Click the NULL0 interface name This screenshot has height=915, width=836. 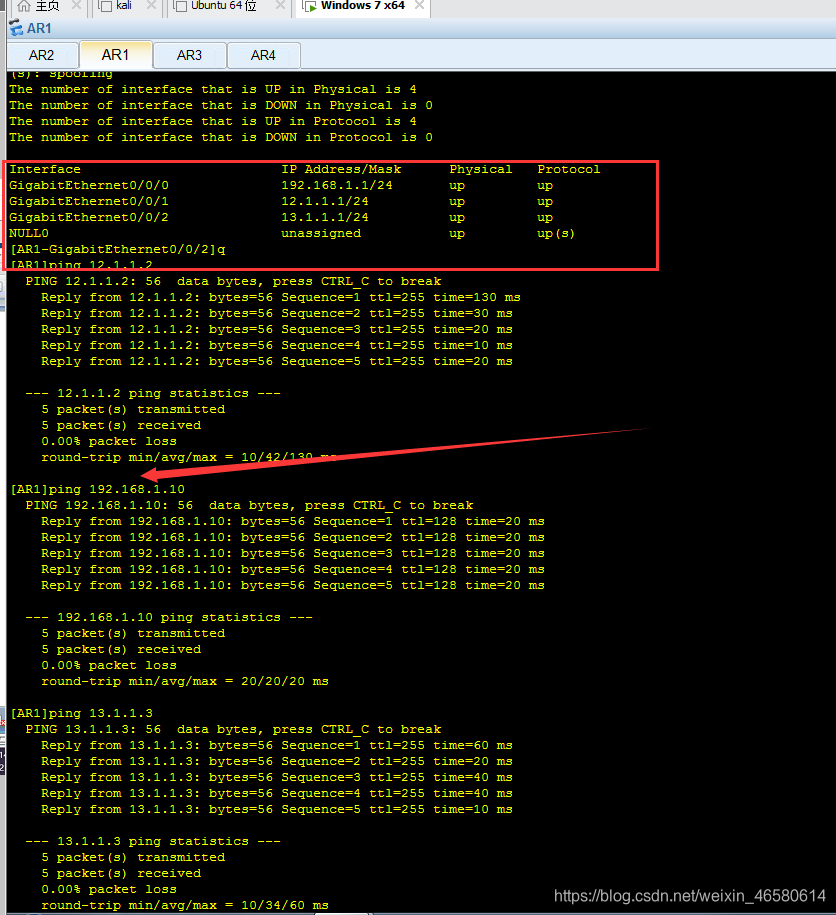tap(29, 233)
